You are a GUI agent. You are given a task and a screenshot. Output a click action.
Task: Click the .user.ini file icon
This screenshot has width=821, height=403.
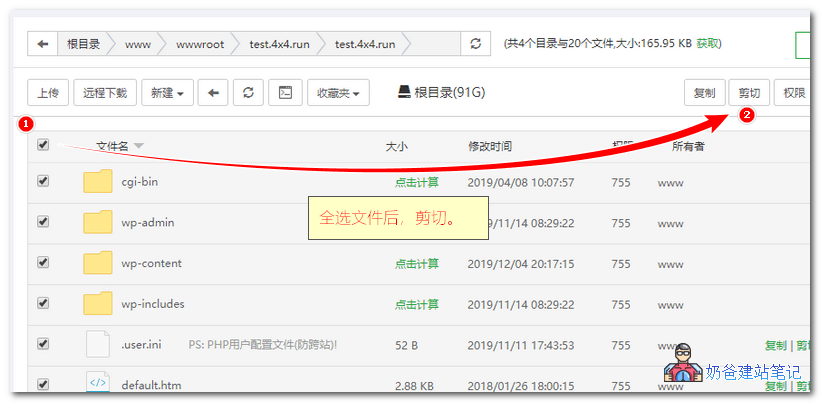click(98, 344)
